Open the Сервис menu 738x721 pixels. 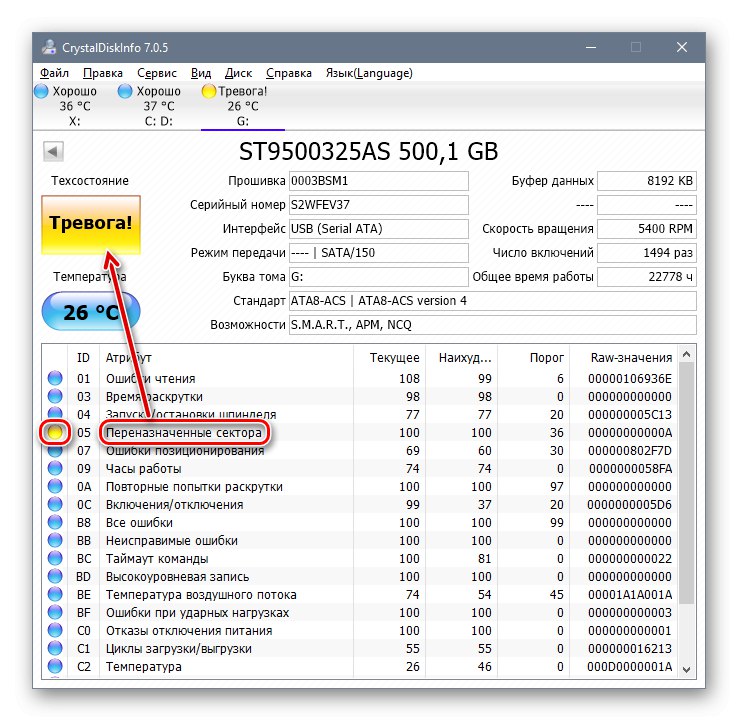tap(157, 73)
